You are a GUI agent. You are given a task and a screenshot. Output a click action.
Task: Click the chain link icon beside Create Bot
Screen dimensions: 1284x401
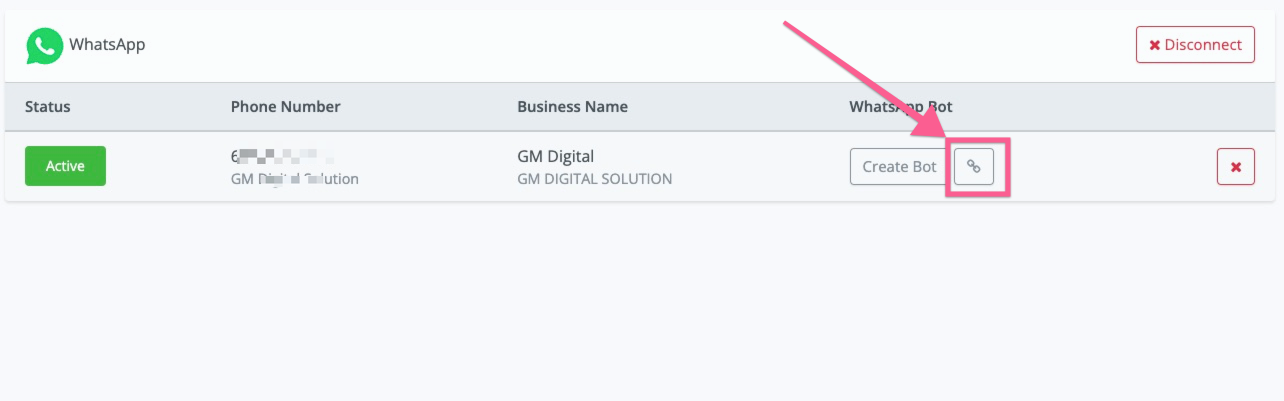(974, 166)
